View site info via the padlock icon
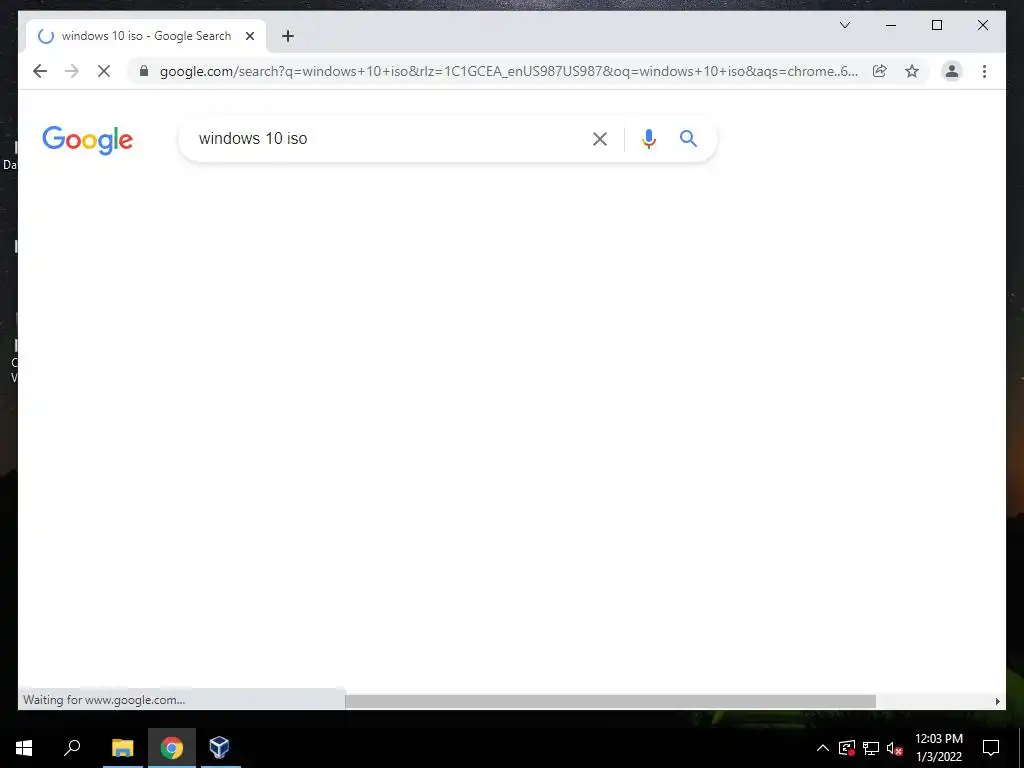This screenshot has height=768, width=1024. tap(144, 71)
